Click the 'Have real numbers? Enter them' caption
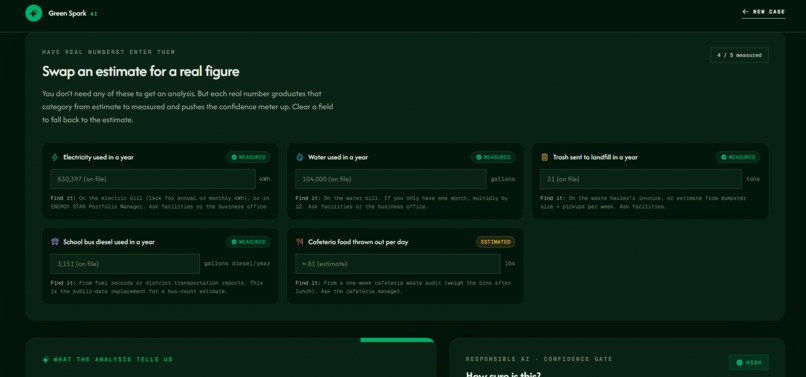The image size is (806, 377). point(108,52)
